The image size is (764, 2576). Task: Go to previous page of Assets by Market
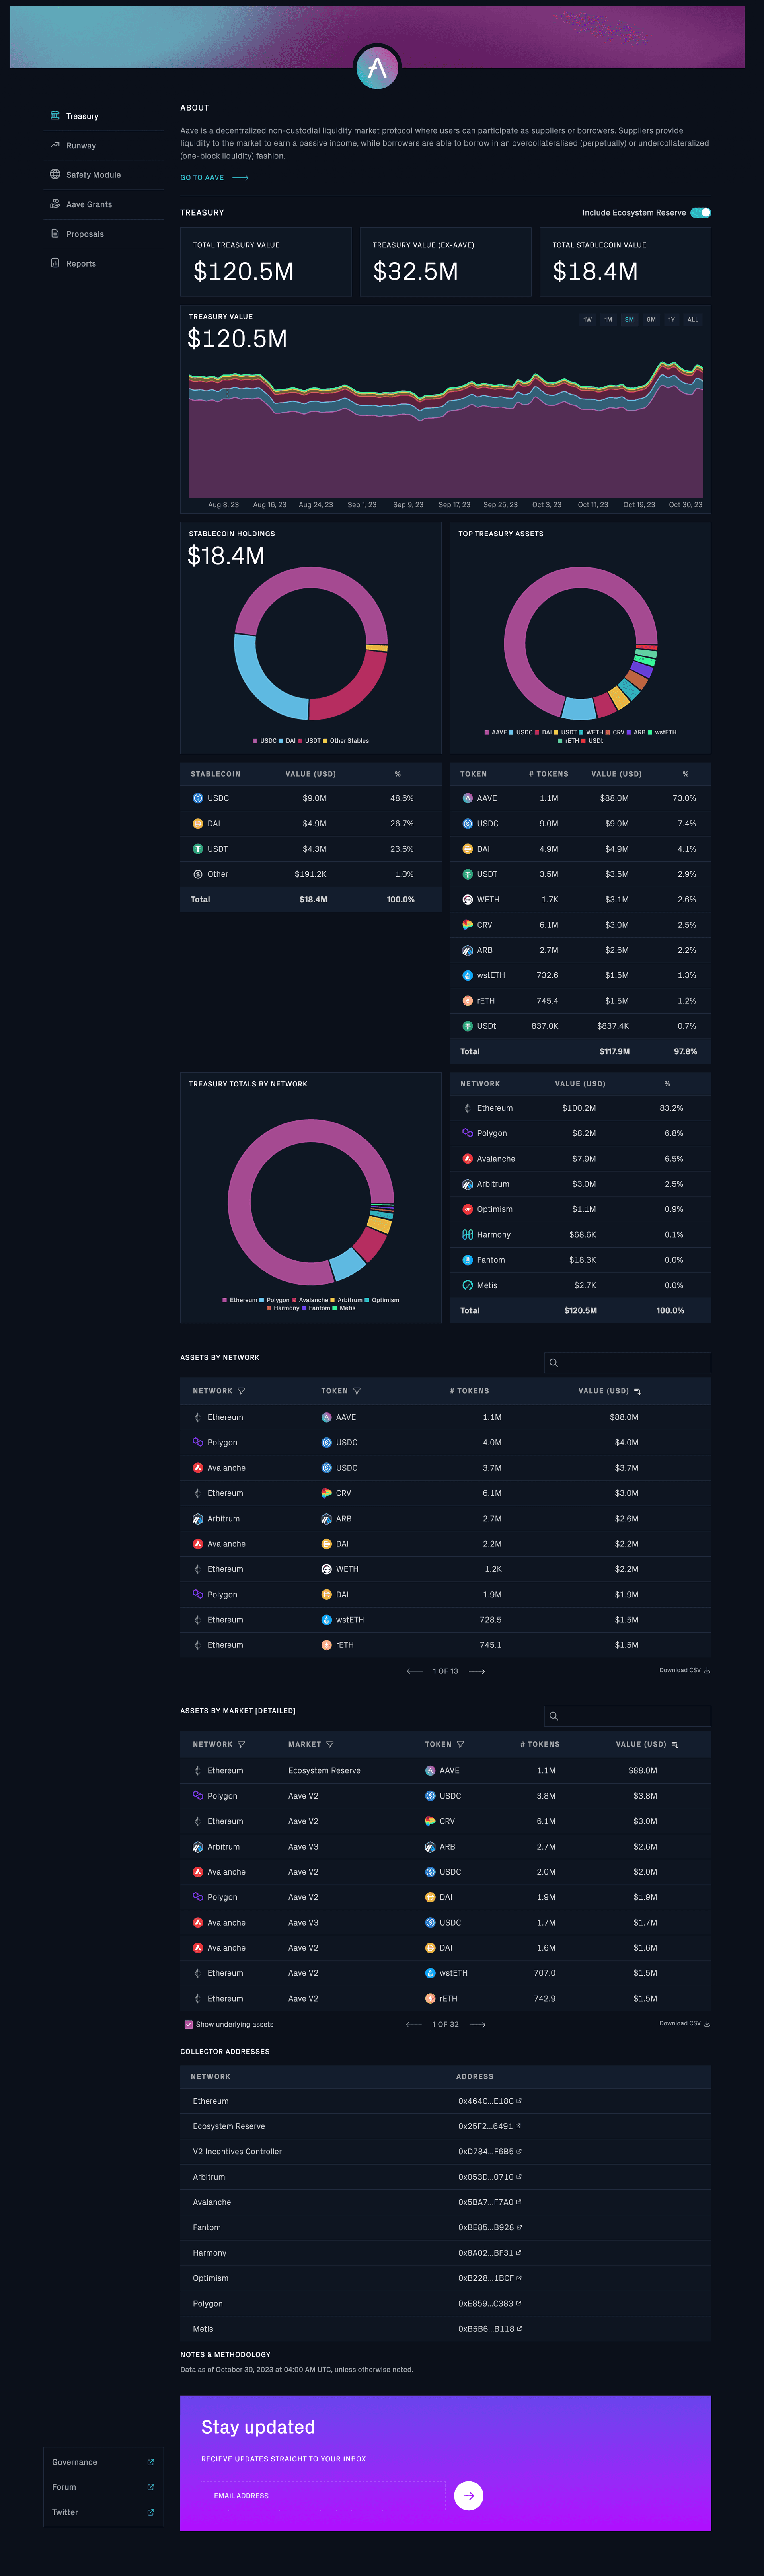[414, 2024]
